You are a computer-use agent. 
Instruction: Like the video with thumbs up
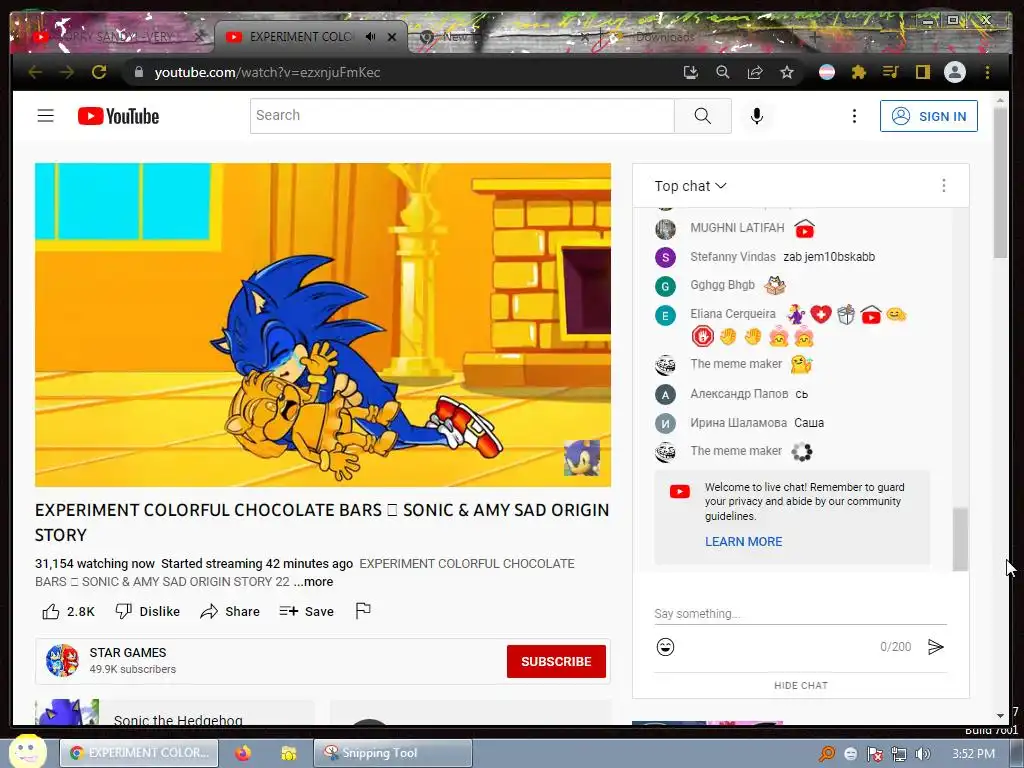point(69,611)
